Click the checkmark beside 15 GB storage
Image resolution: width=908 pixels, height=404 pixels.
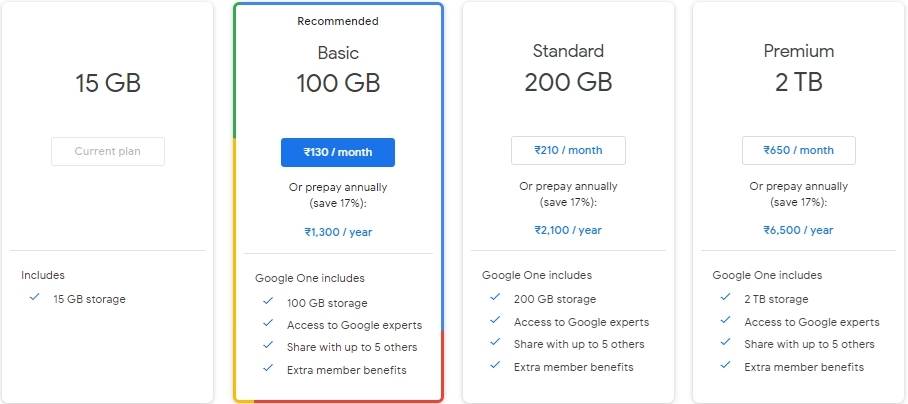point(35,298)
